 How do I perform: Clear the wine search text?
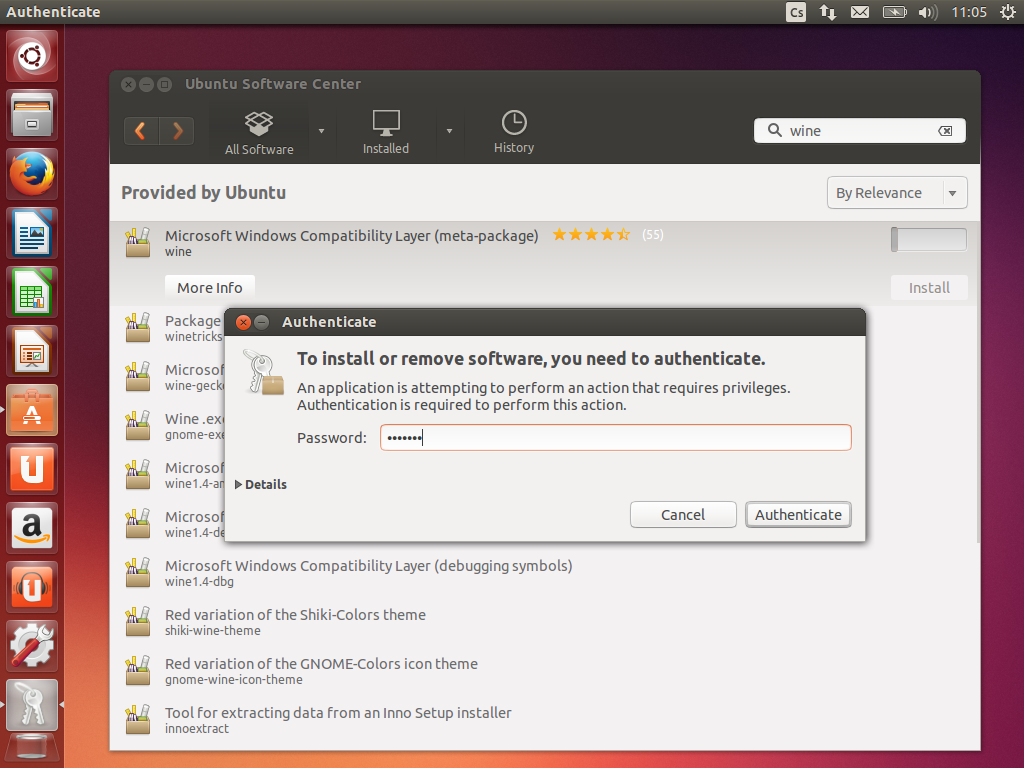point(945,131)
